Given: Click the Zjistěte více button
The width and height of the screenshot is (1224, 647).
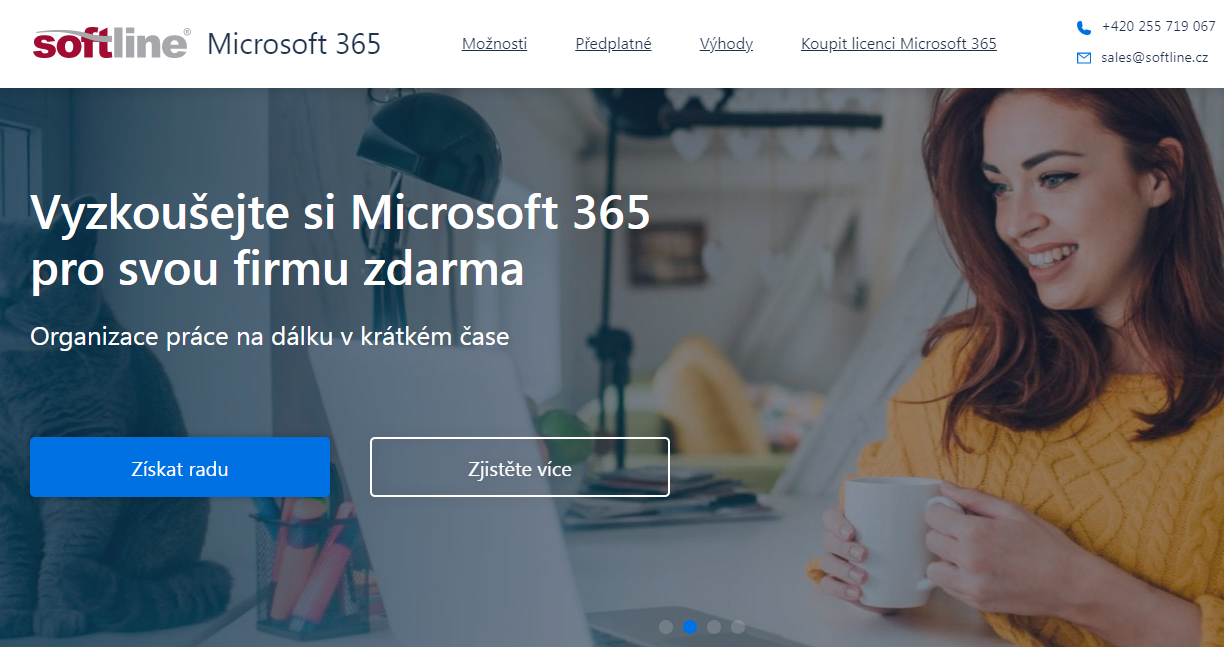Looking at the screenshot, I should [520, 467].
